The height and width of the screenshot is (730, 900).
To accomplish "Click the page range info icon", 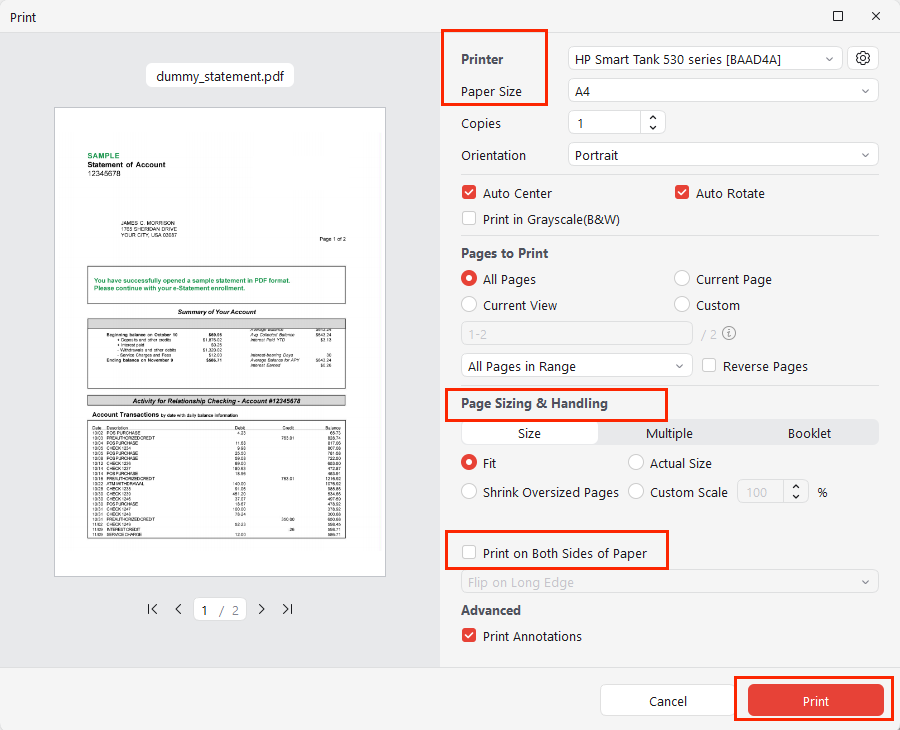I will tap(729, 333).
